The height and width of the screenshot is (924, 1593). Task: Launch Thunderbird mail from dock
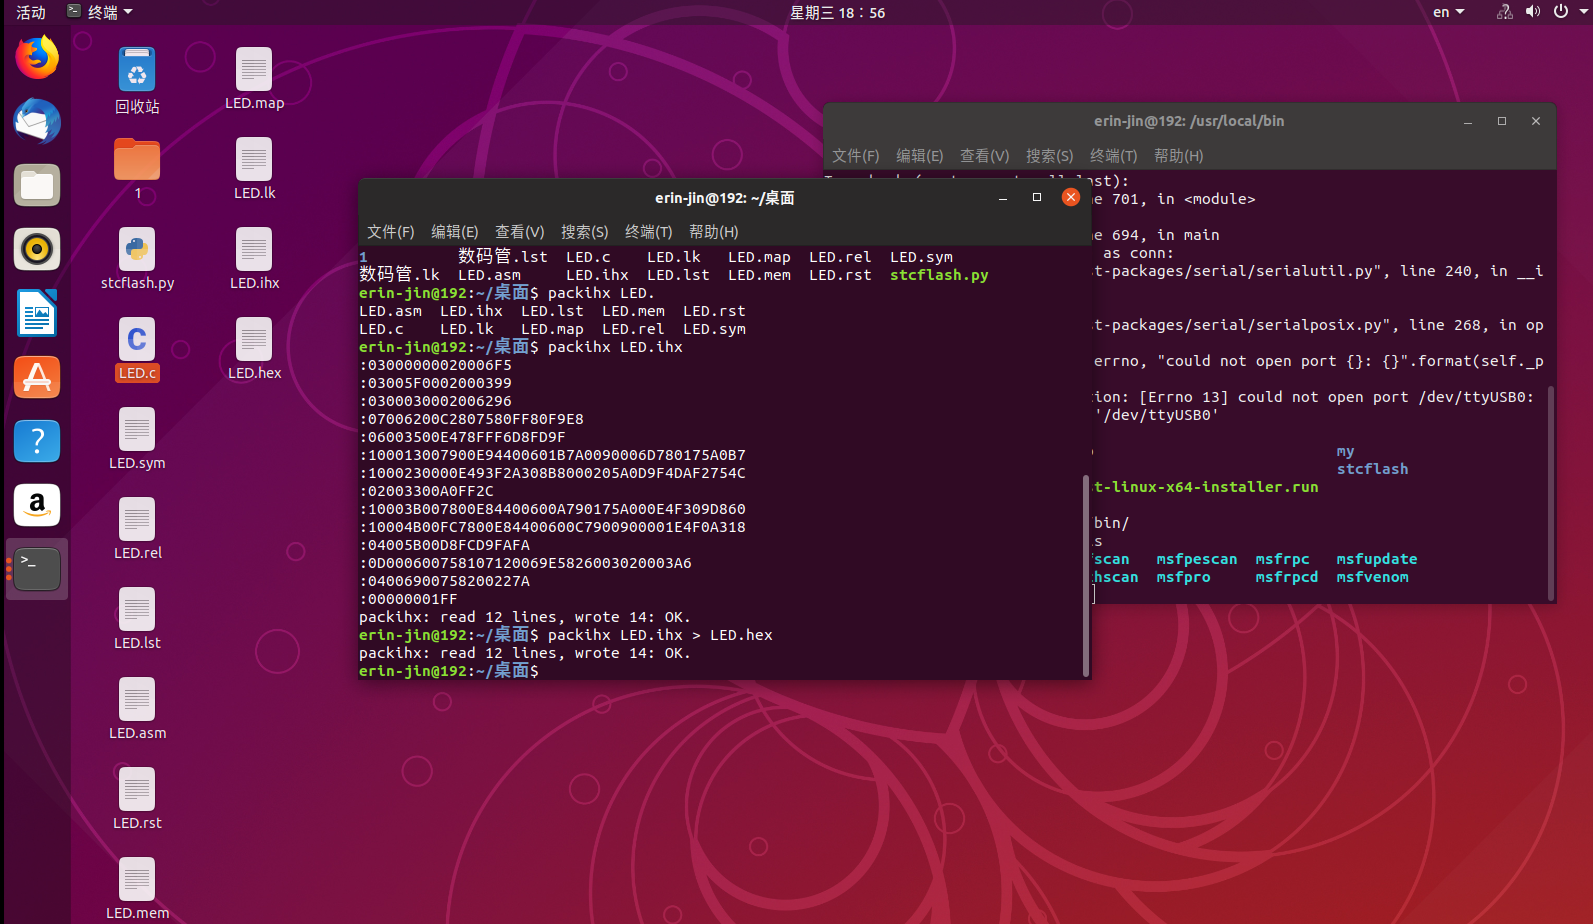[x=37, y=121]
